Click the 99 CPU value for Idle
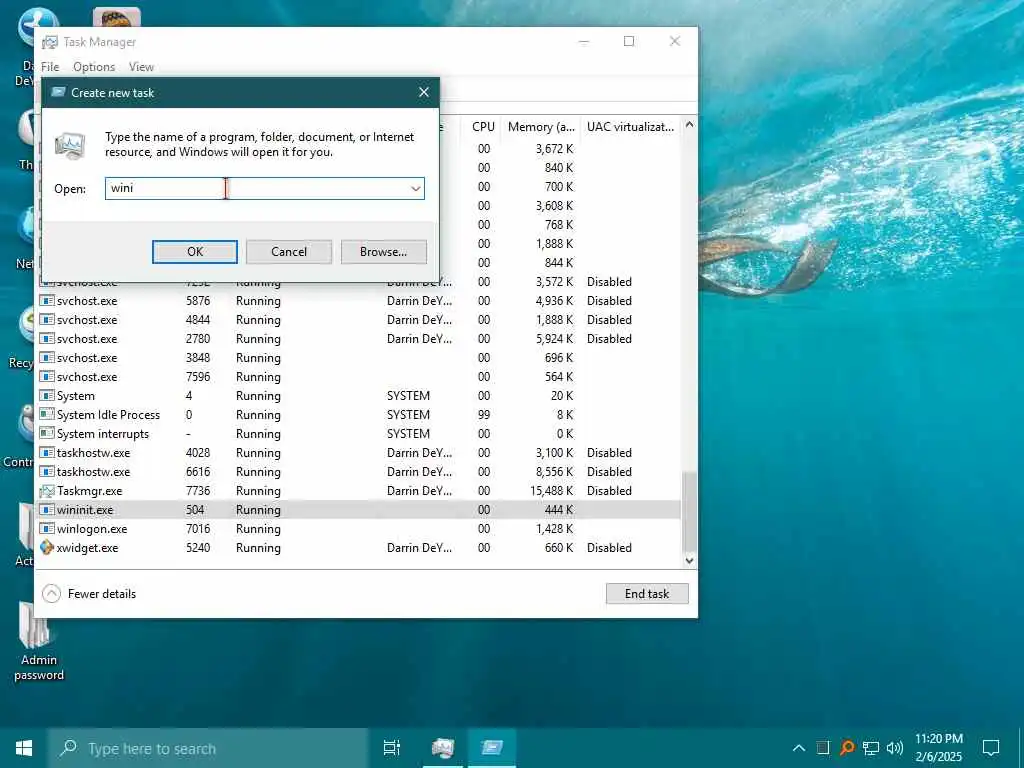This screenshot has height=768, width=1024. point(483,415)
